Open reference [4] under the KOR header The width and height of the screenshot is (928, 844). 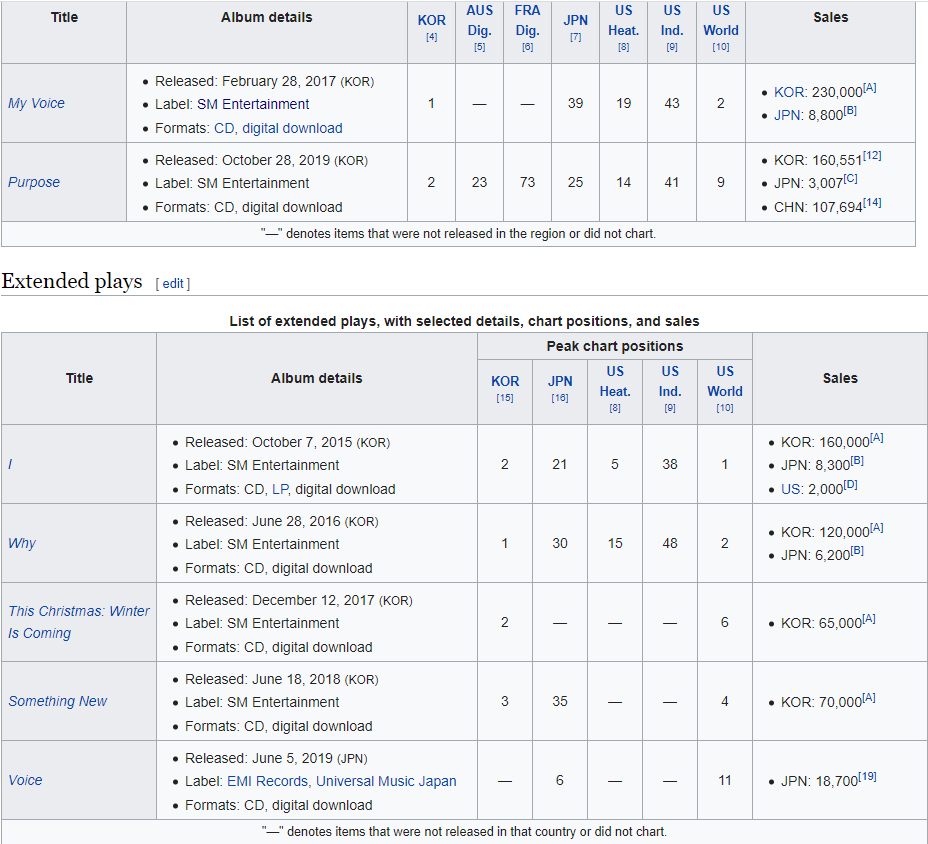pos(431,37)
